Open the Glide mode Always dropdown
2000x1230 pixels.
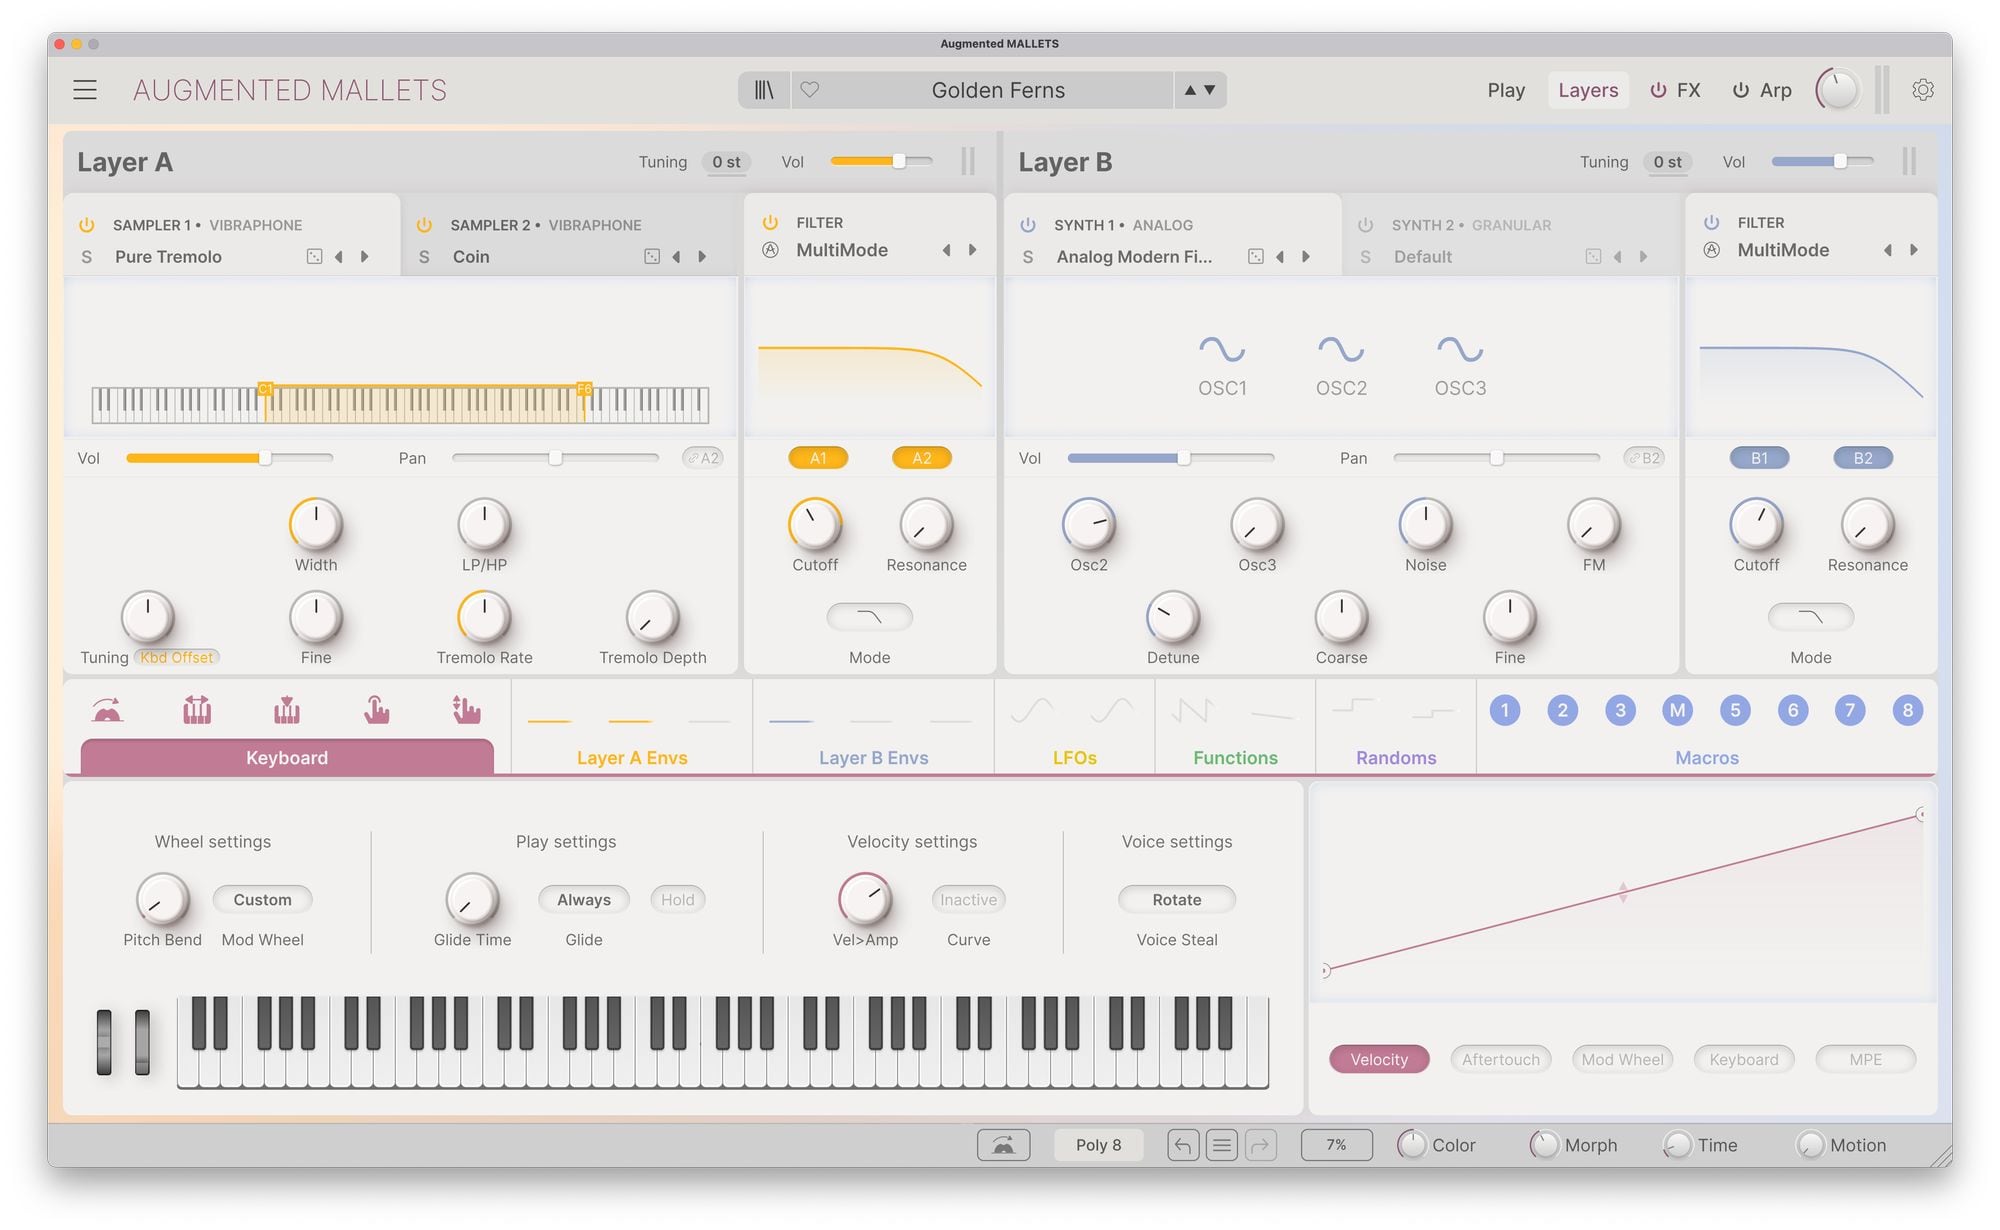(584, 900)
